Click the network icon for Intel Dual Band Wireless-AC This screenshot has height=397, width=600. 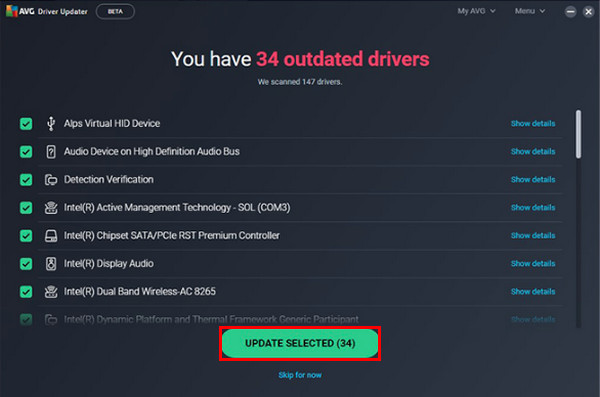51,292
